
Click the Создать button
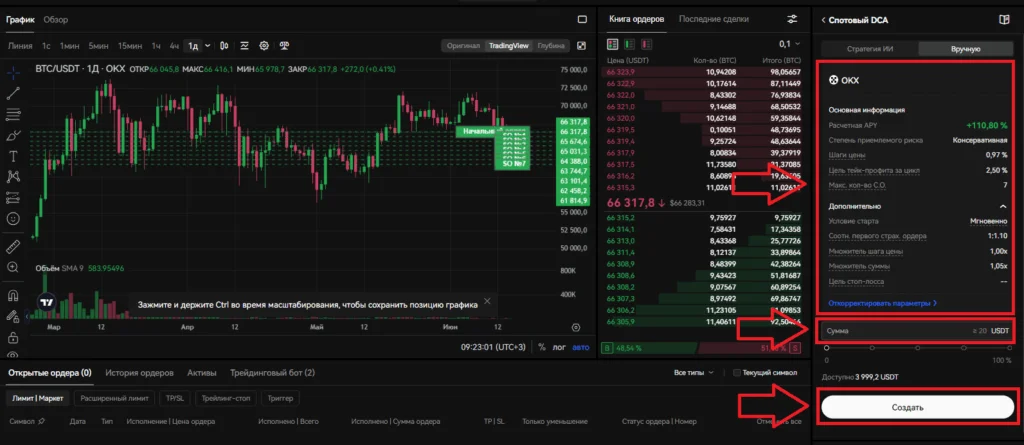coord(916,407)
